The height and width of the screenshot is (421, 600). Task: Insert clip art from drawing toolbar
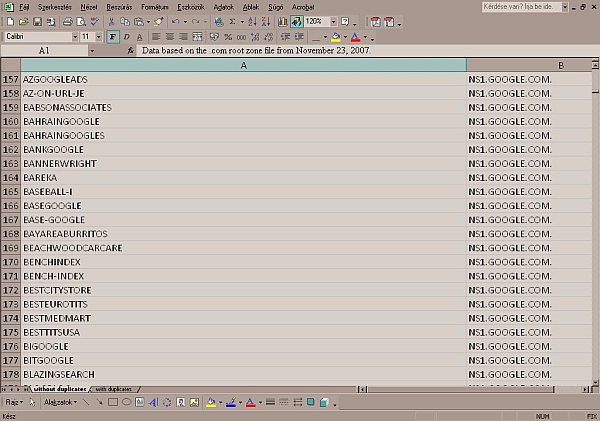pos(181,402)
